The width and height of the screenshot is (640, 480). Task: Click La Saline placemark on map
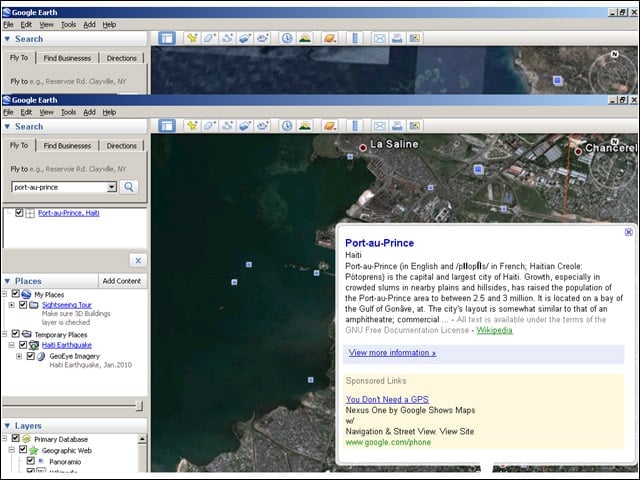click(362, 147)
